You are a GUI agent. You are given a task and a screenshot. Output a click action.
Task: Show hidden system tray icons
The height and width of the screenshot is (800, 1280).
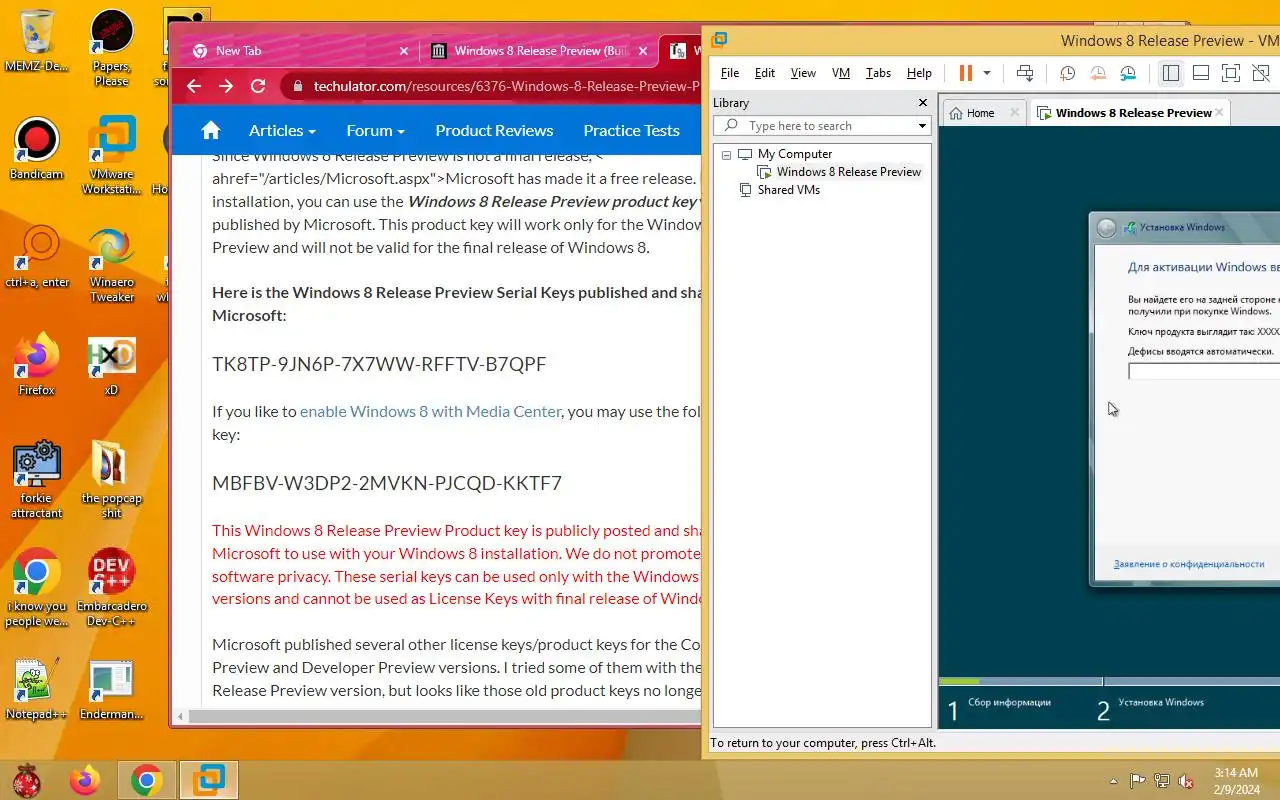coord(1114,781)
